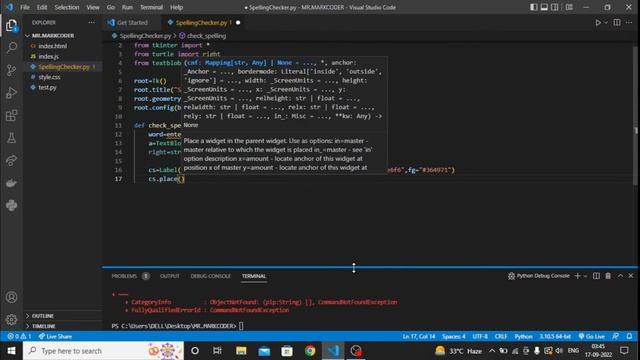This screenshot has height=360, width=640.
Task: Toggle the Primary Side Bar layout
Action: (533, 7)
